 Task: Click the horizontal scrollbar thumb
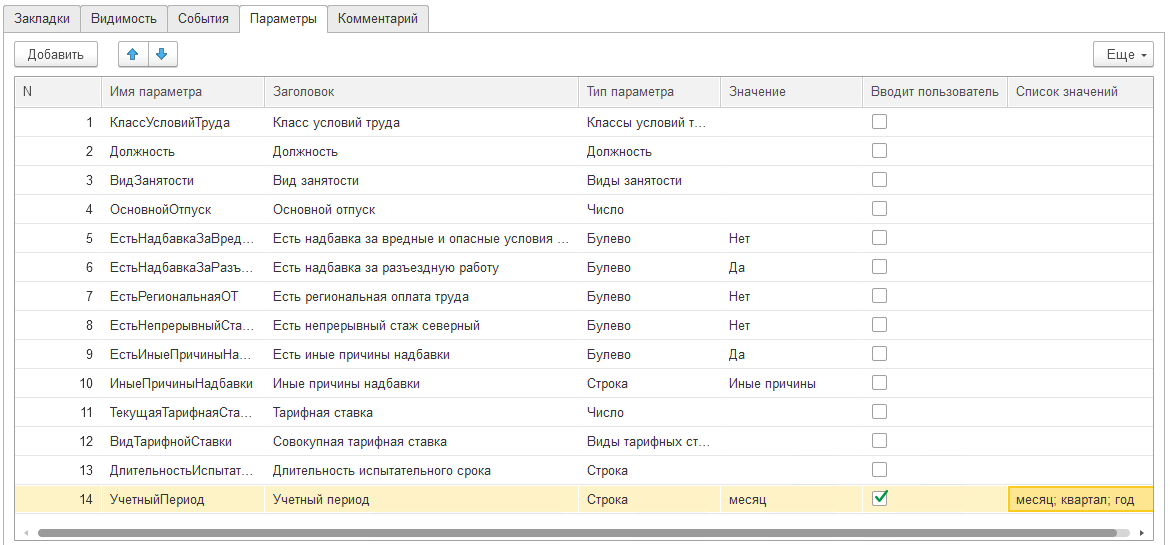pos(577,533)
